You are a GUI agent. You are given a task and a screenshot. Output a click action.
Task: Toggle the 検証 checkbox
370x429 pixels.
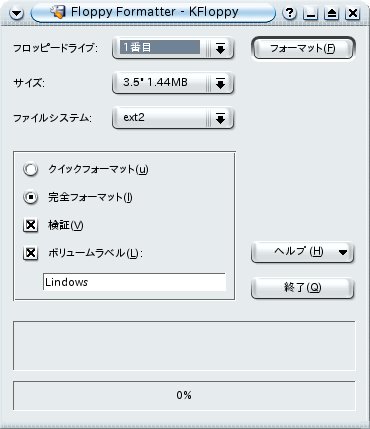31,225
